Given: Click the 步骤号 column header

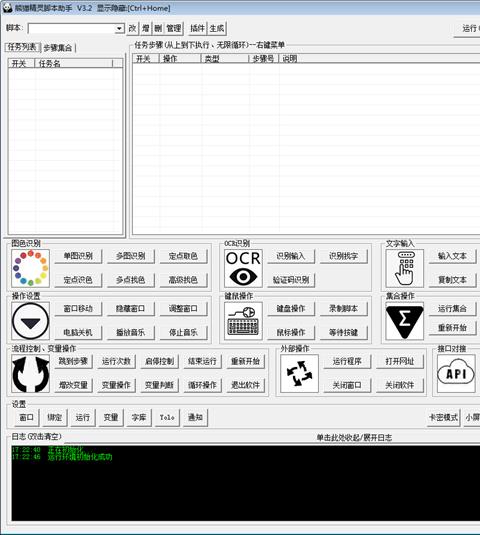Looking at the screenshot, I should [x=263, y=59].
